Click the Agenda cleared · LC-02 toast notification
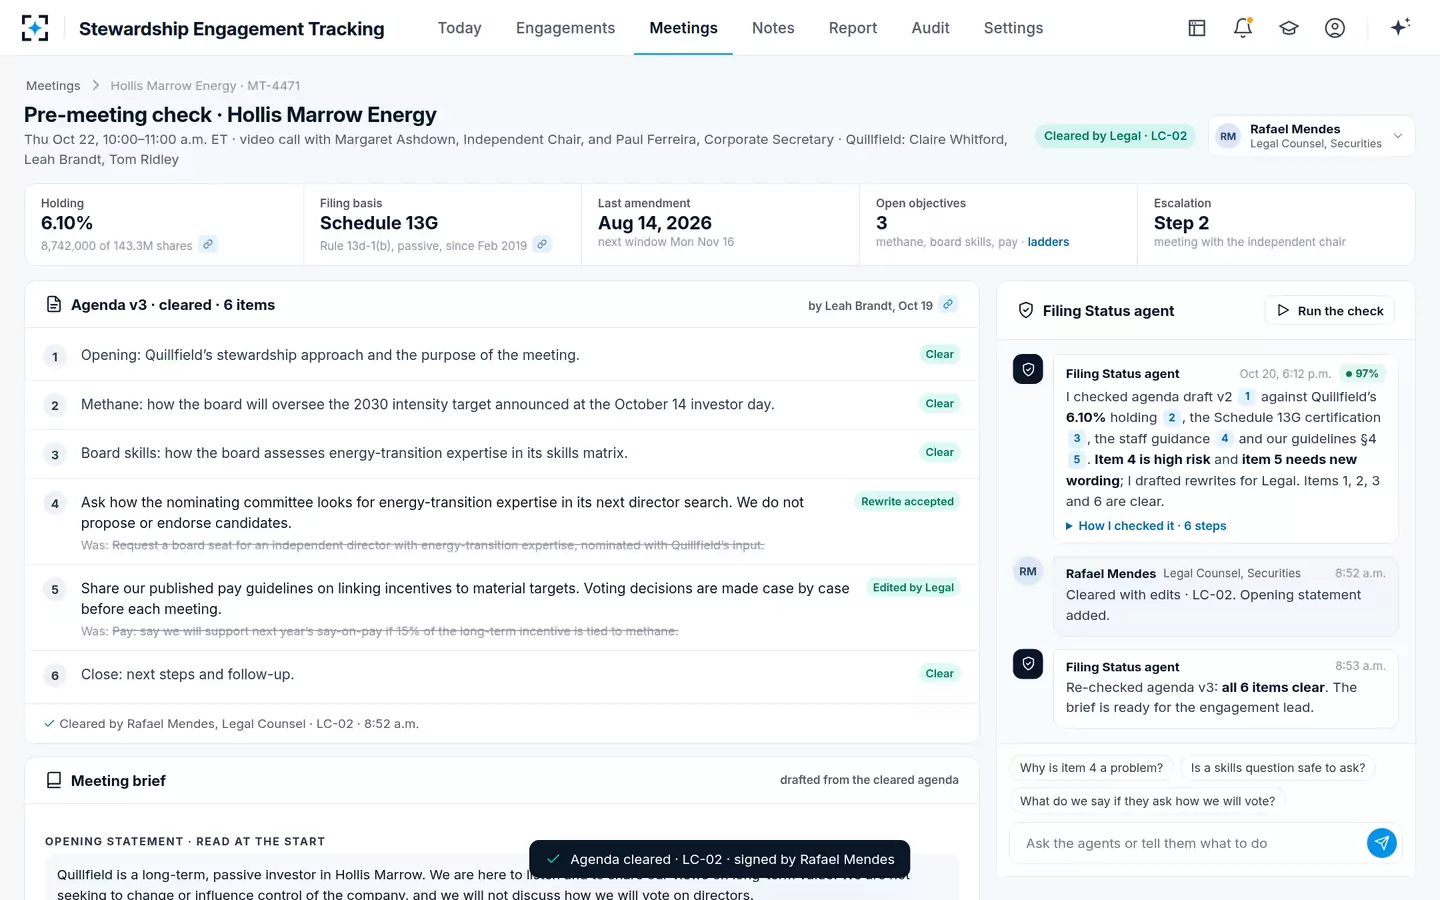Viewport: 1440px width, 900px height. tap(720, 859)
